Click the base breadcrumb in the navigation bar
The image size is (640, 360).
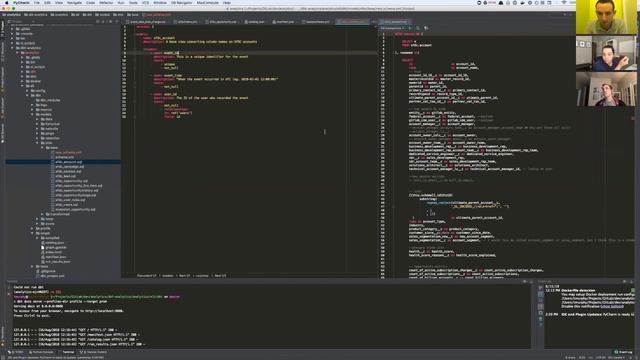point(133,15)
